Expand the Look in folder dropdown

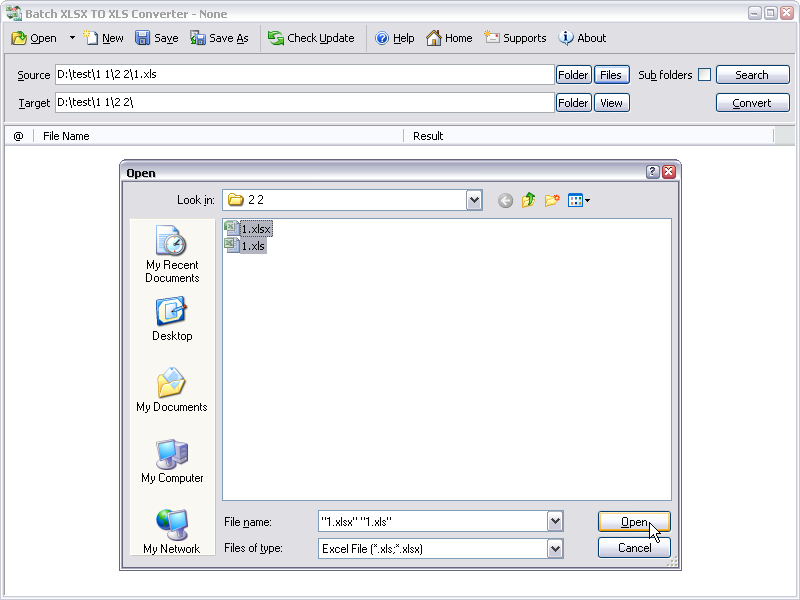[474, 200]
